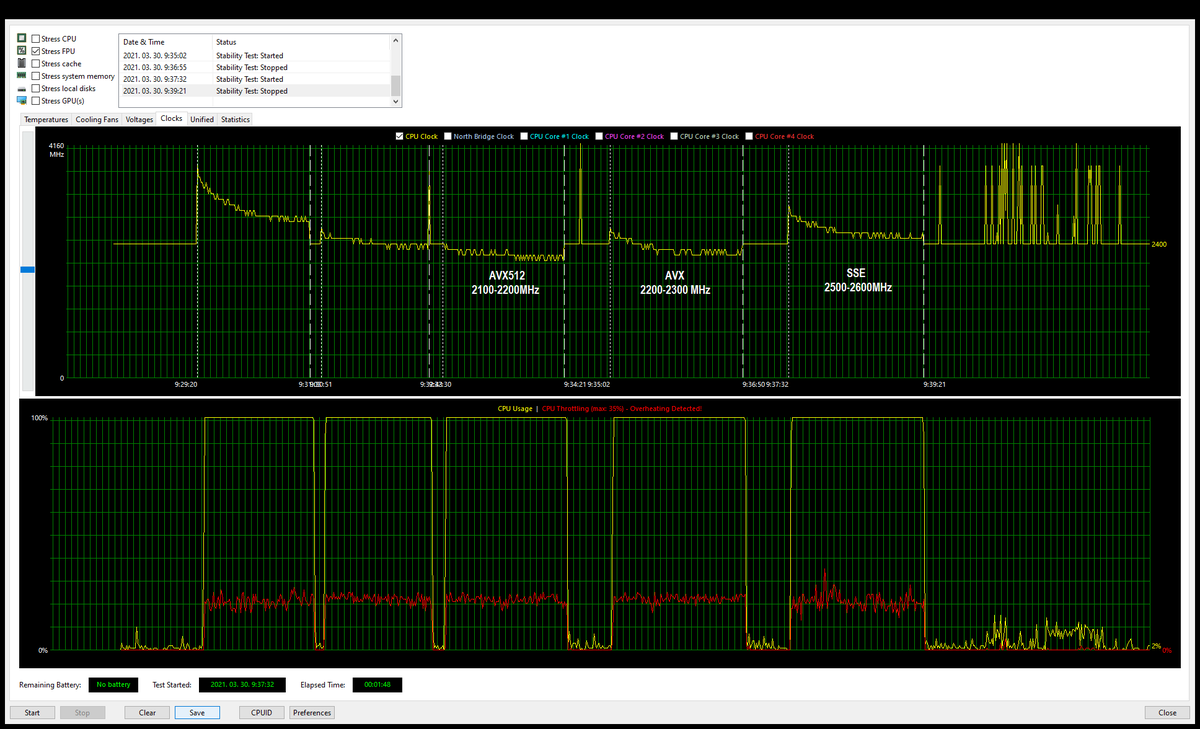
Task: Enable the Stress GPU(s) checkbox
Action: 36,101
